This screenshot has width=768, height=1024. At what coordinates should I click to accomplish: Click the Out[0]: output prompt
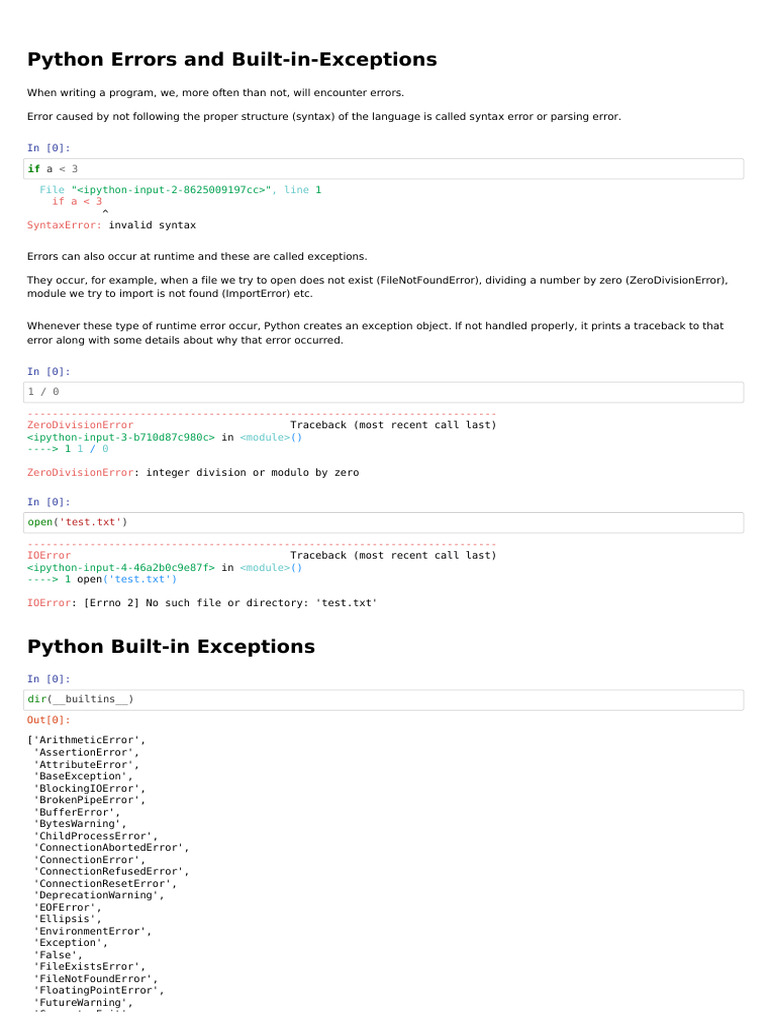(x=49, y=720)
